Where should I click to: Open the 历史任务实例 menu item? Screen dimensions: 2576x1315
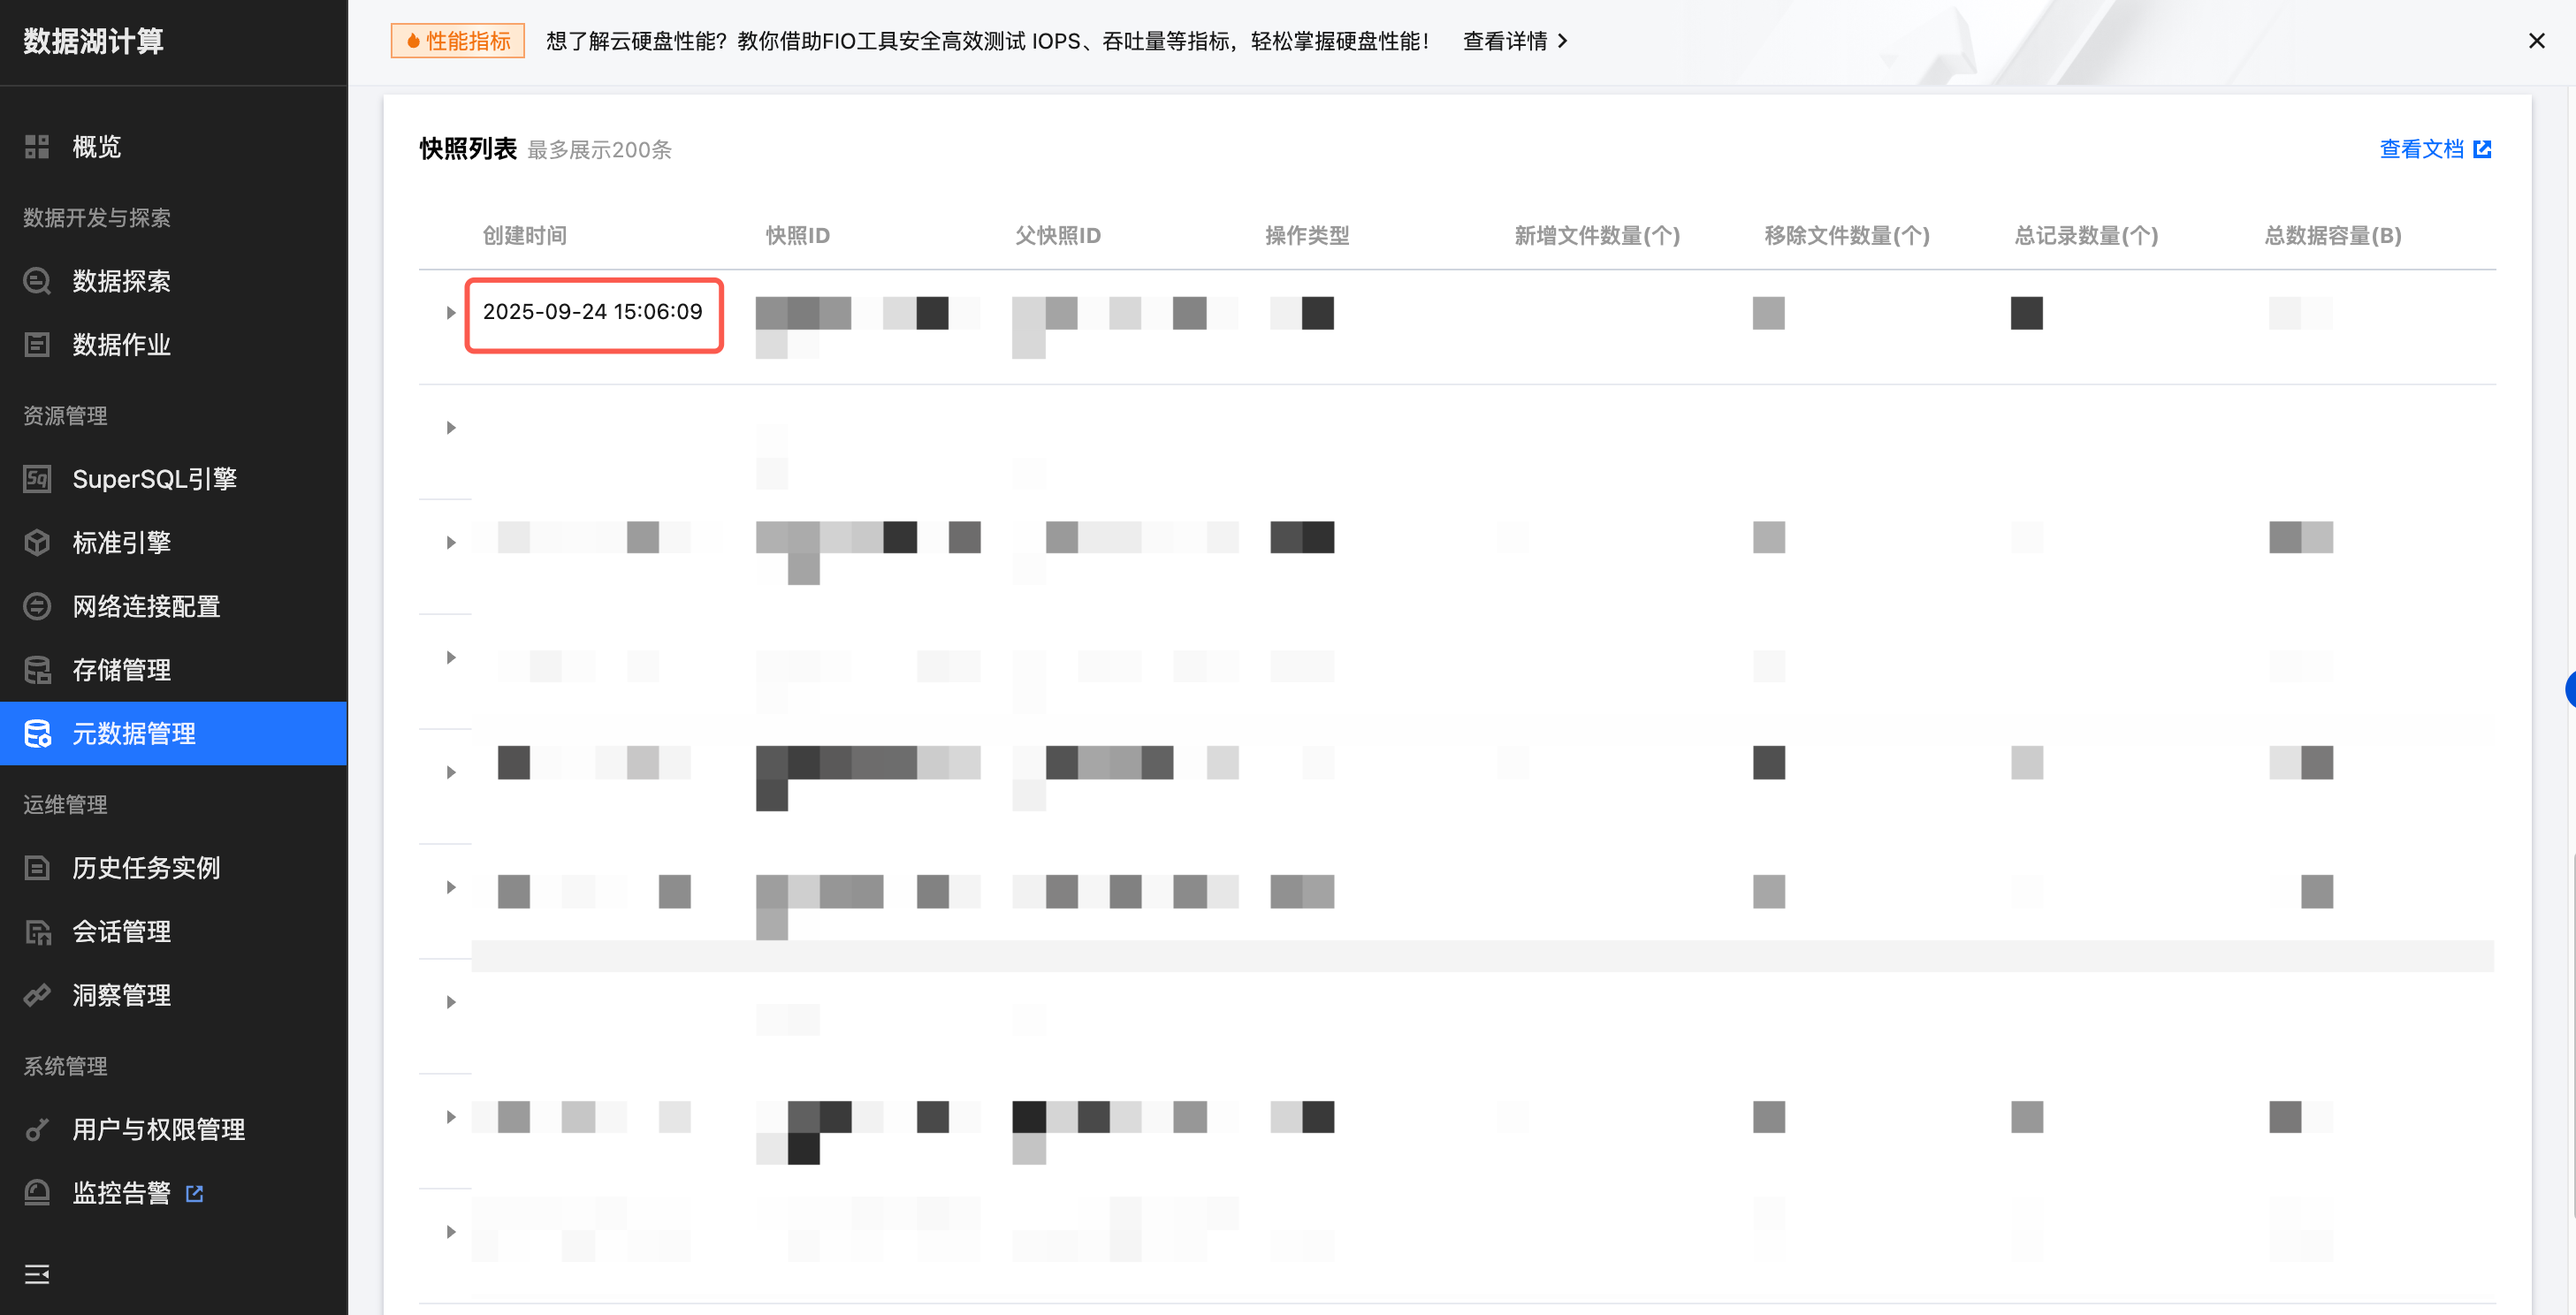click(146, 868)
